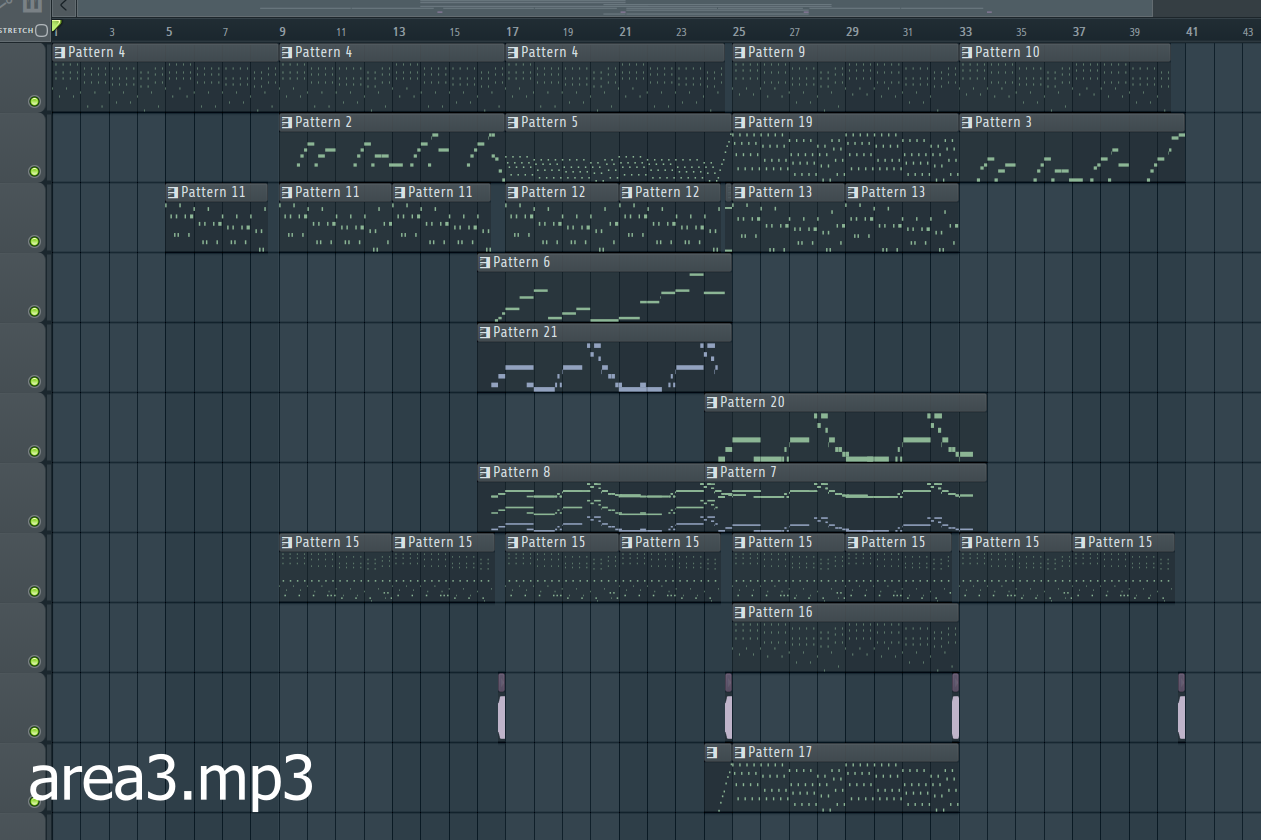Open the clip menu icon of Pattern 10
Image resolution: width=1261 pixels, height=840 pixels.
pos(967,52)
